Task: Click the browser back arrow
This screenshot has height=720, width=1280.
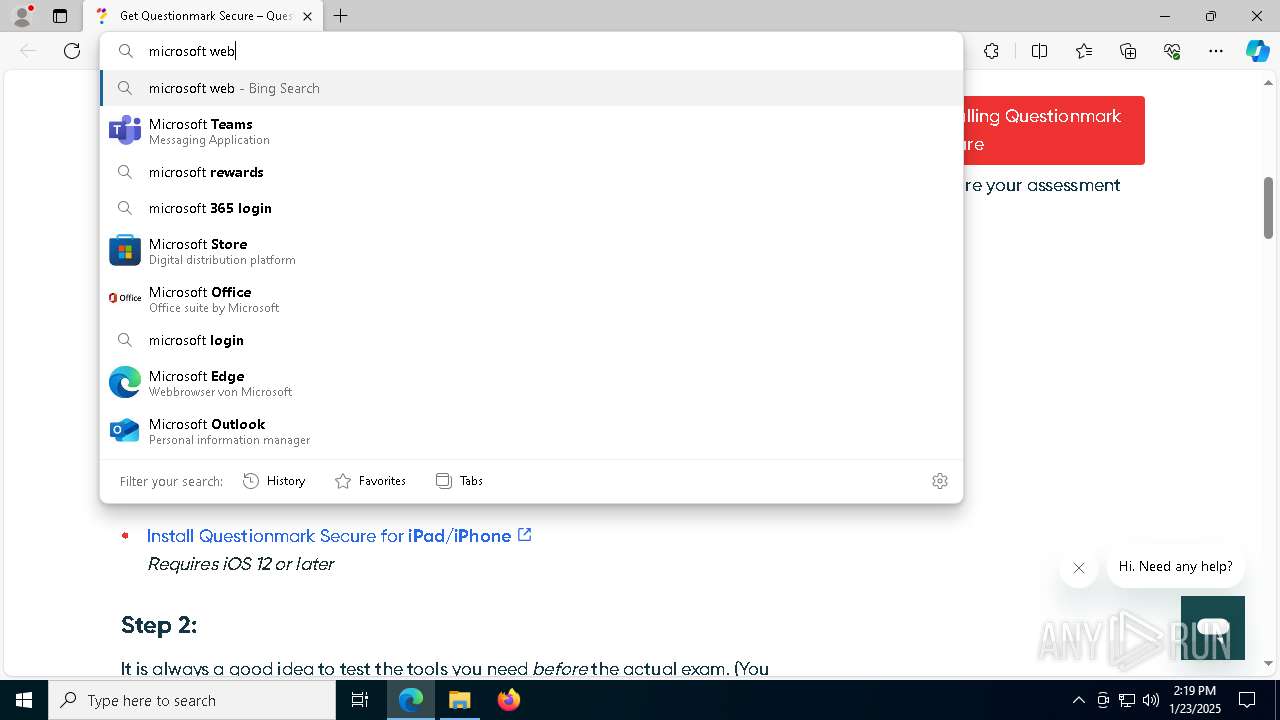Action: tap(28, 51)
